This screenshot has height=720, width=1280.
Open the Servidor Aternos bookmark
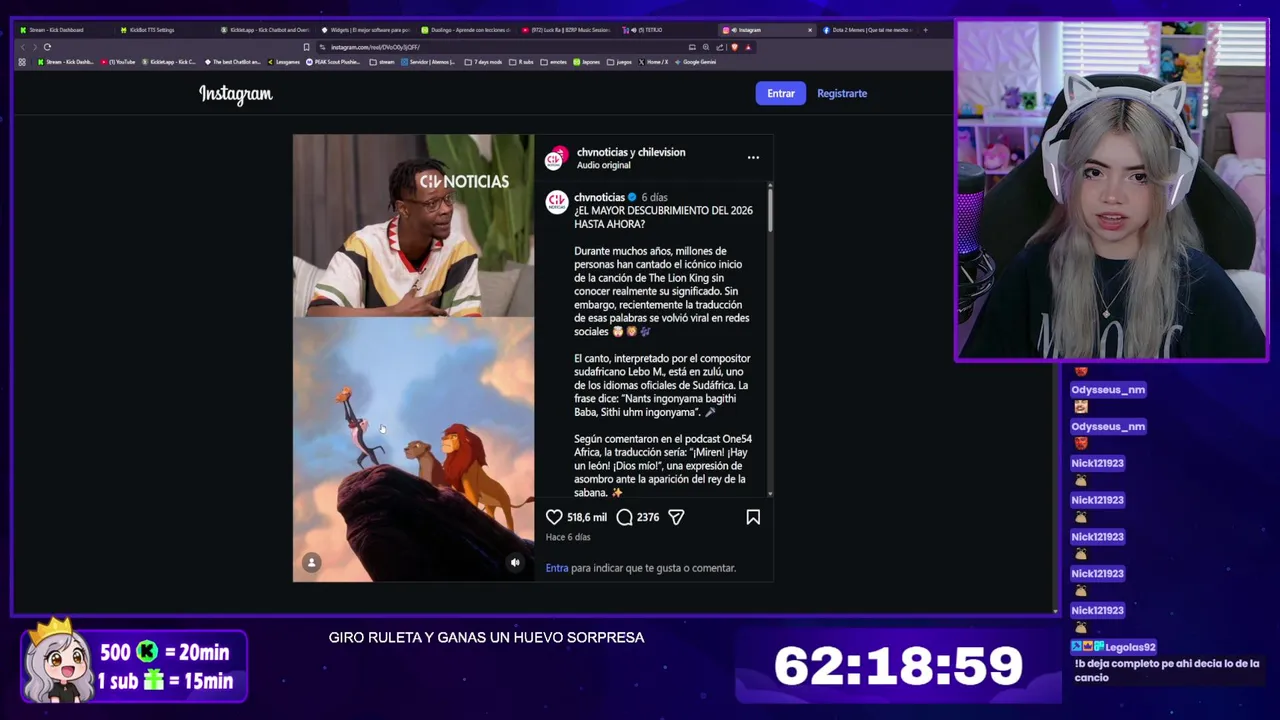click(x=428, y=62)
